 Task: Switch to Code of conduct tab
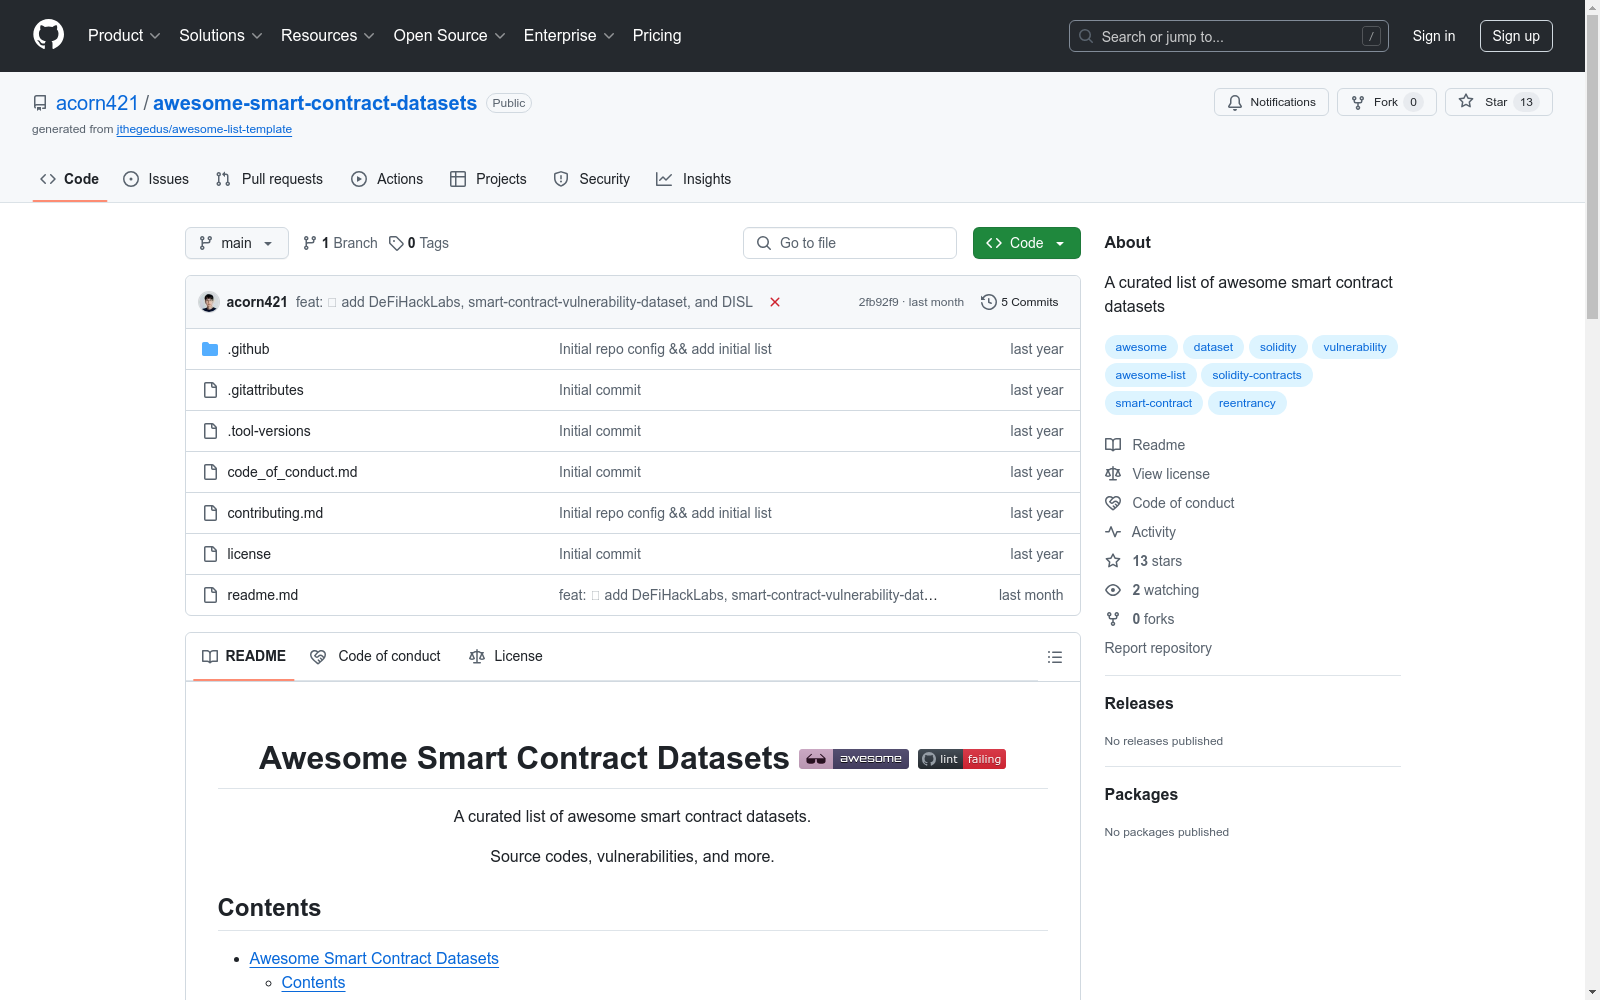376,656
